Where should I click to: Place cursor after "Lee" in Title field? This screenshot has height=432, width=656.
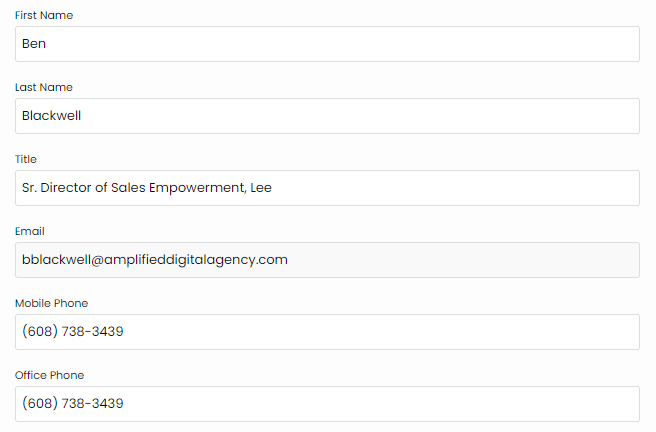click(273, 188)
